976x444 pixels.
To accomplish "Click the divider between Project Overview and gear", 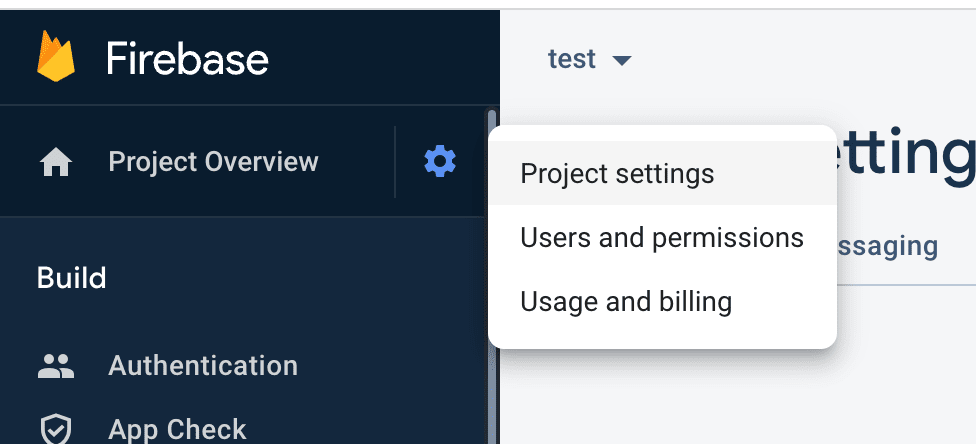I will pyautogui.click(x=395, y=162).
